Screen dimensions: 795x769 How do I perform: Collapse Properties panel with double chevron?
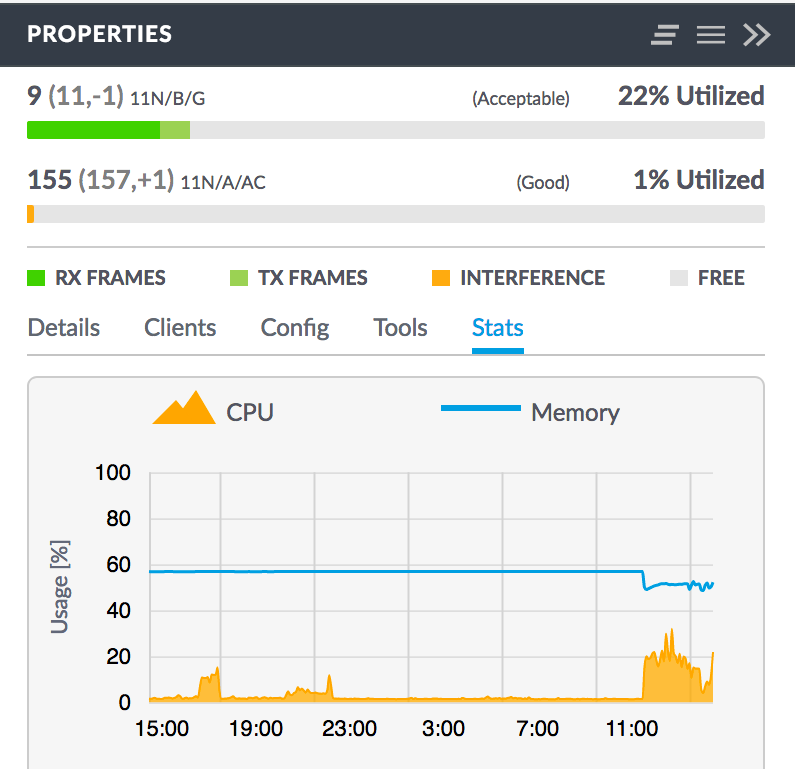point(757,35)
